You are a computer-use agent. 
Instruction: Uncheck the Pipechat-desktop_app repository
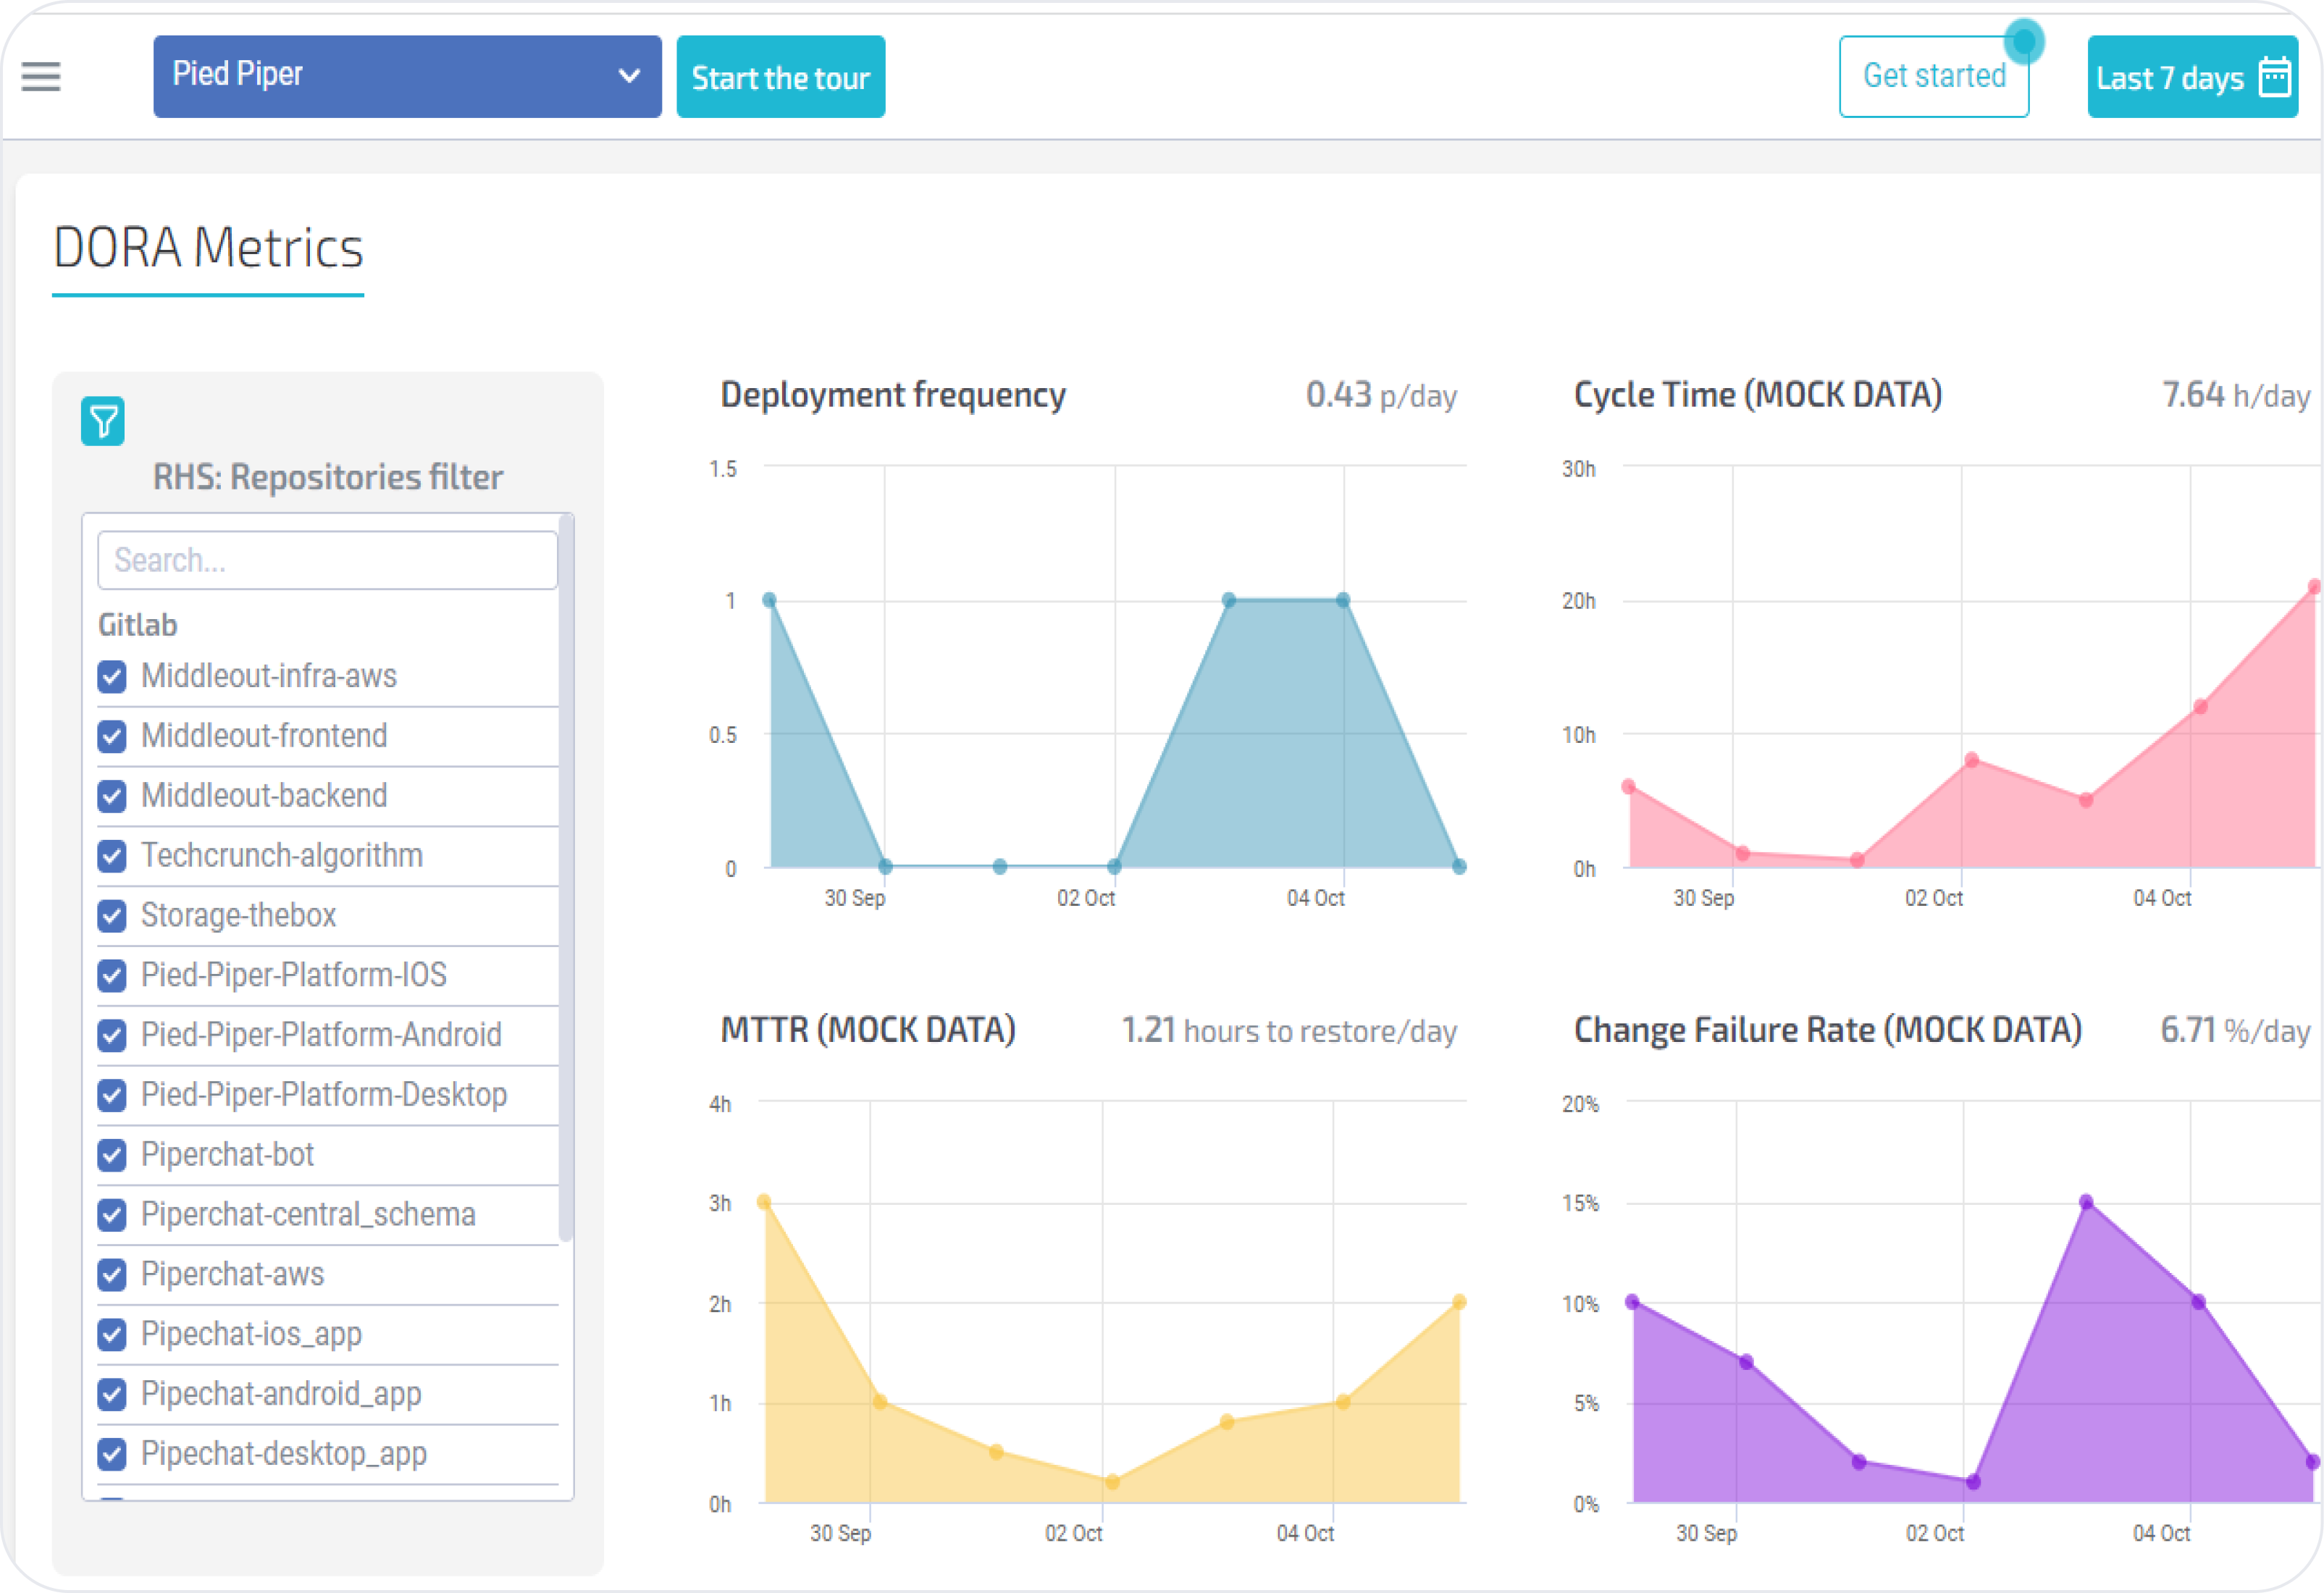112,1455
